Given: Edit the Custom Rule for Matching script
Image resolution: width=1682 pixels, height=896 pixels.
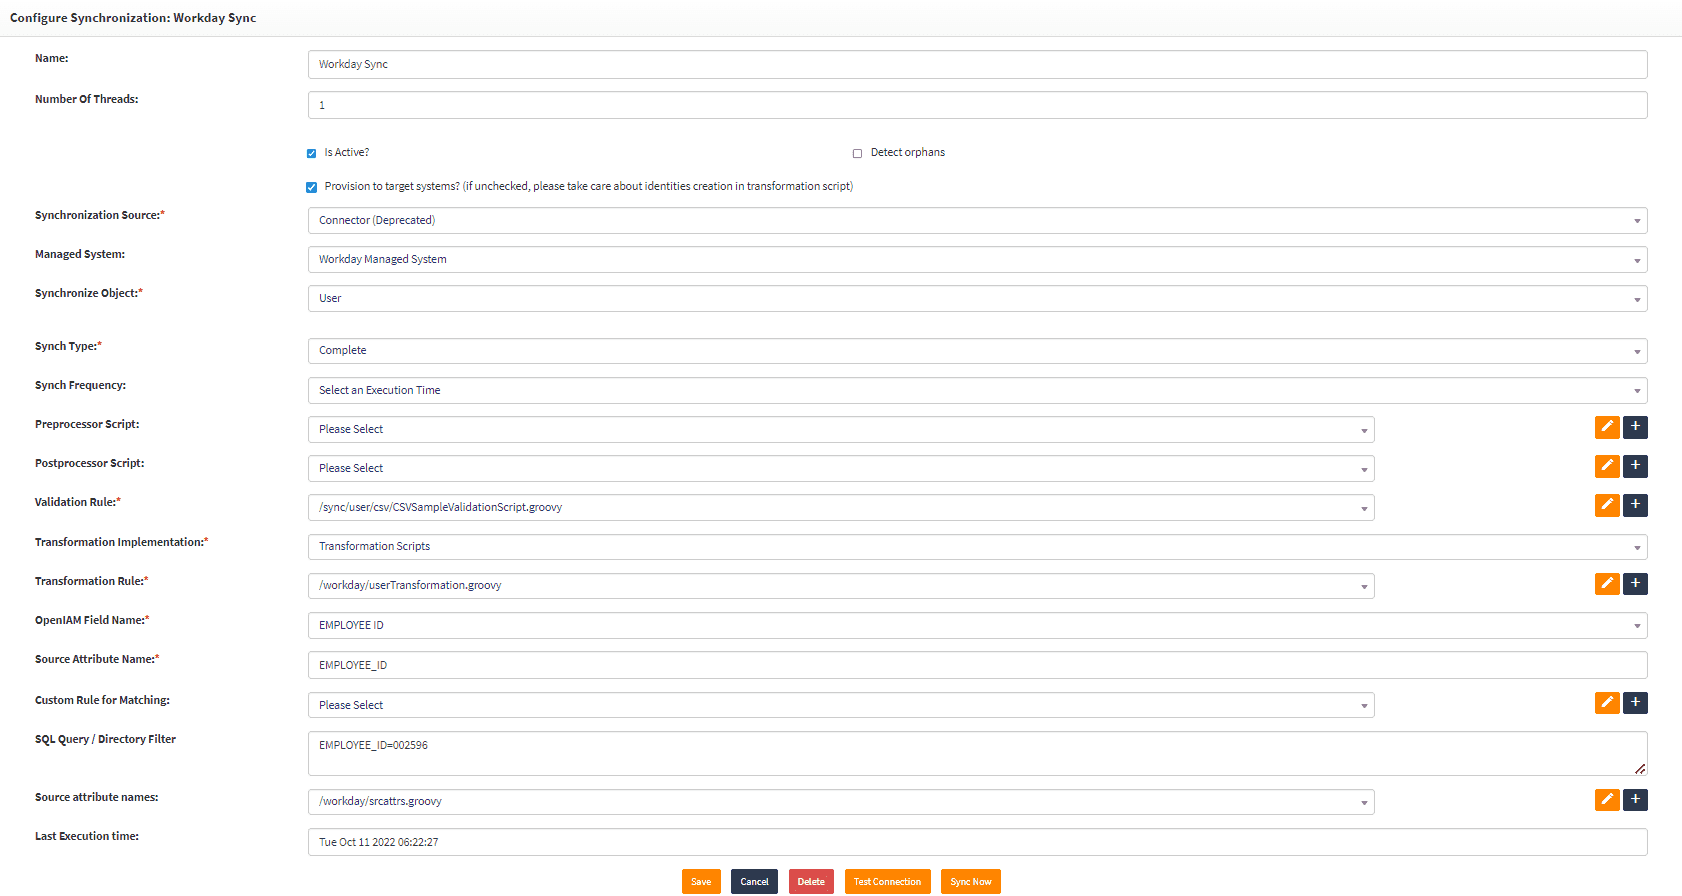Looking at the screenshot, I should [1607, 703].
